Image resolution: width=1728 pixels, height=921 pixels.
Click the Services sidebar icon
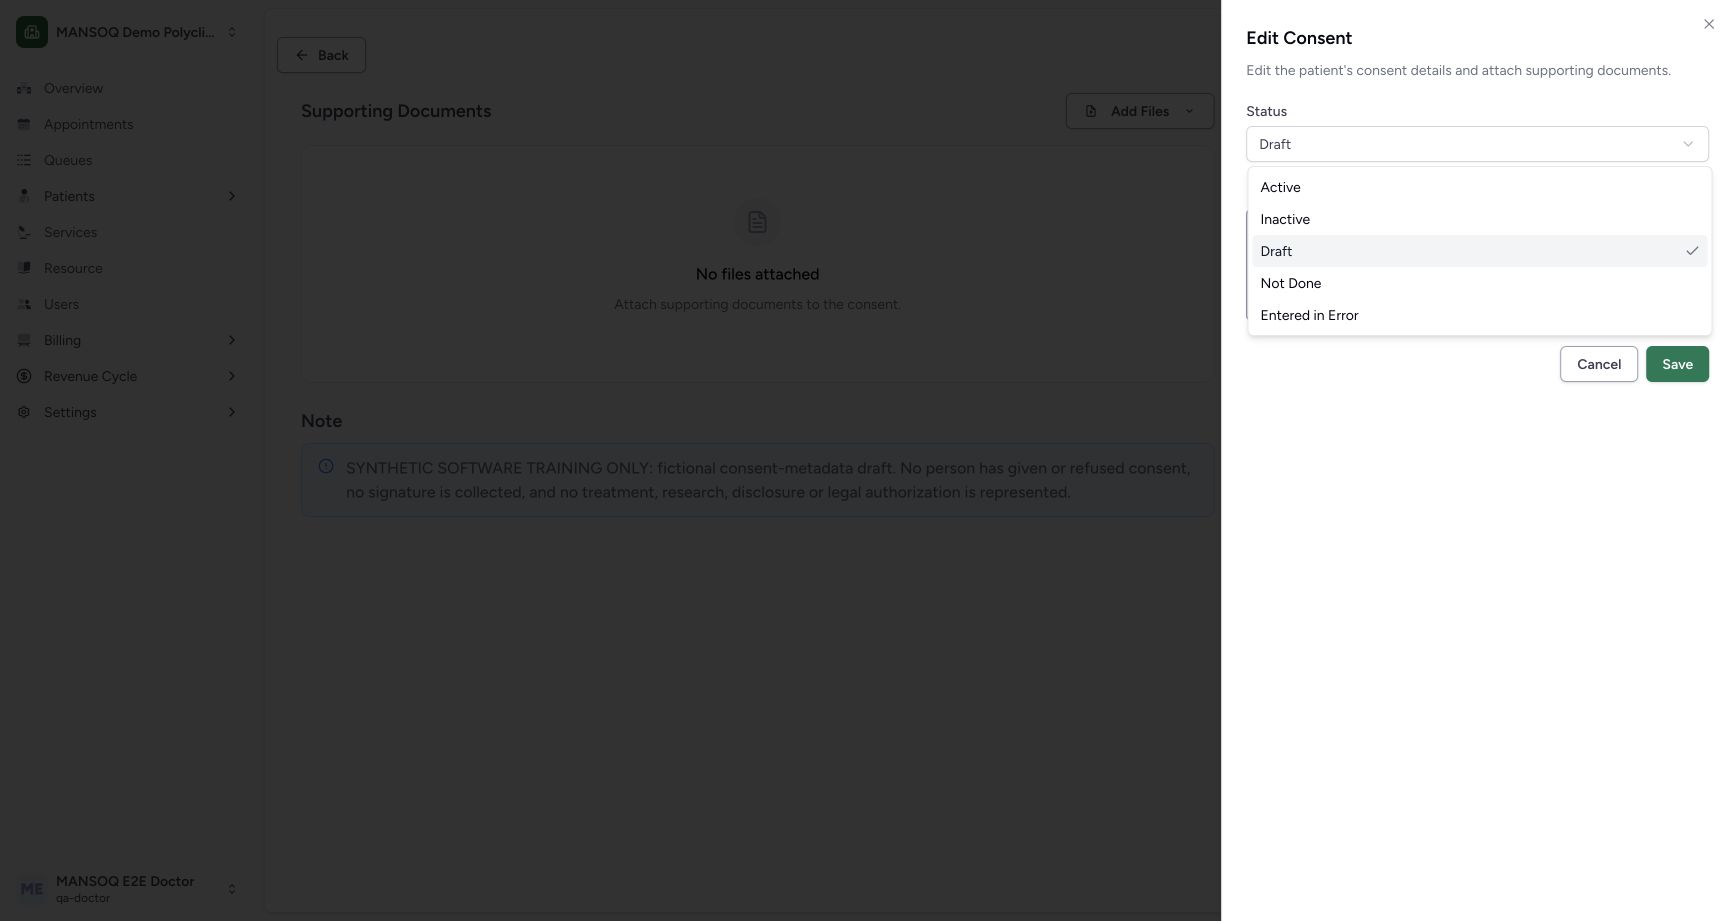coord(24,232)
